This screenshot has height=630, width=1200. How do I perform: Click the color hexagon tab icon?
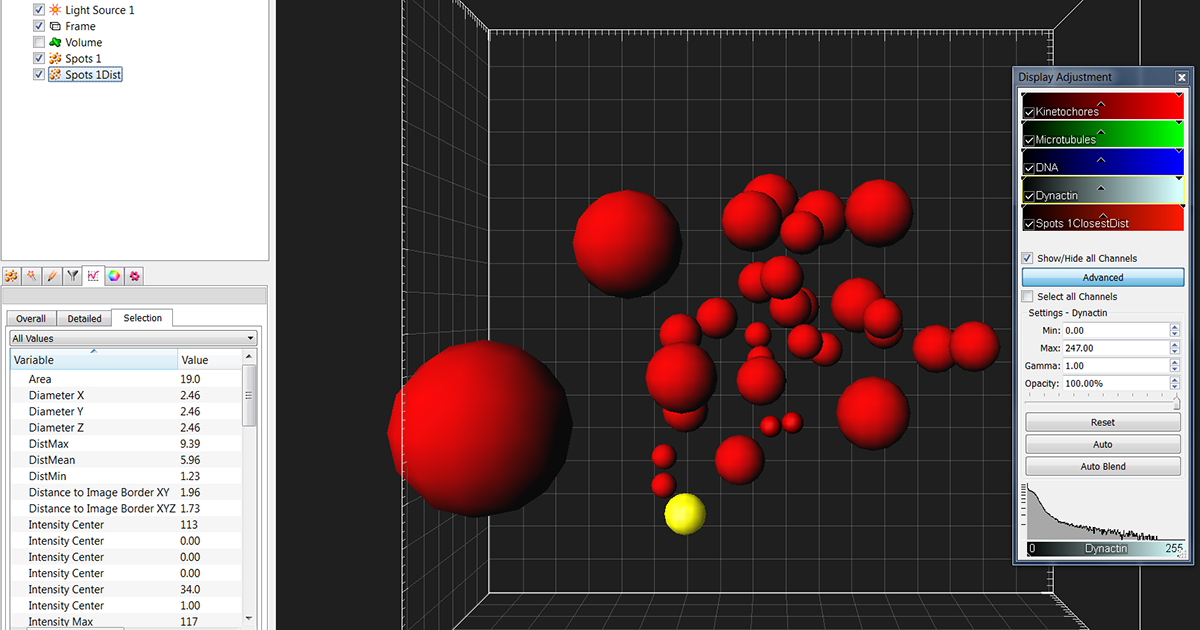(114, 275)
